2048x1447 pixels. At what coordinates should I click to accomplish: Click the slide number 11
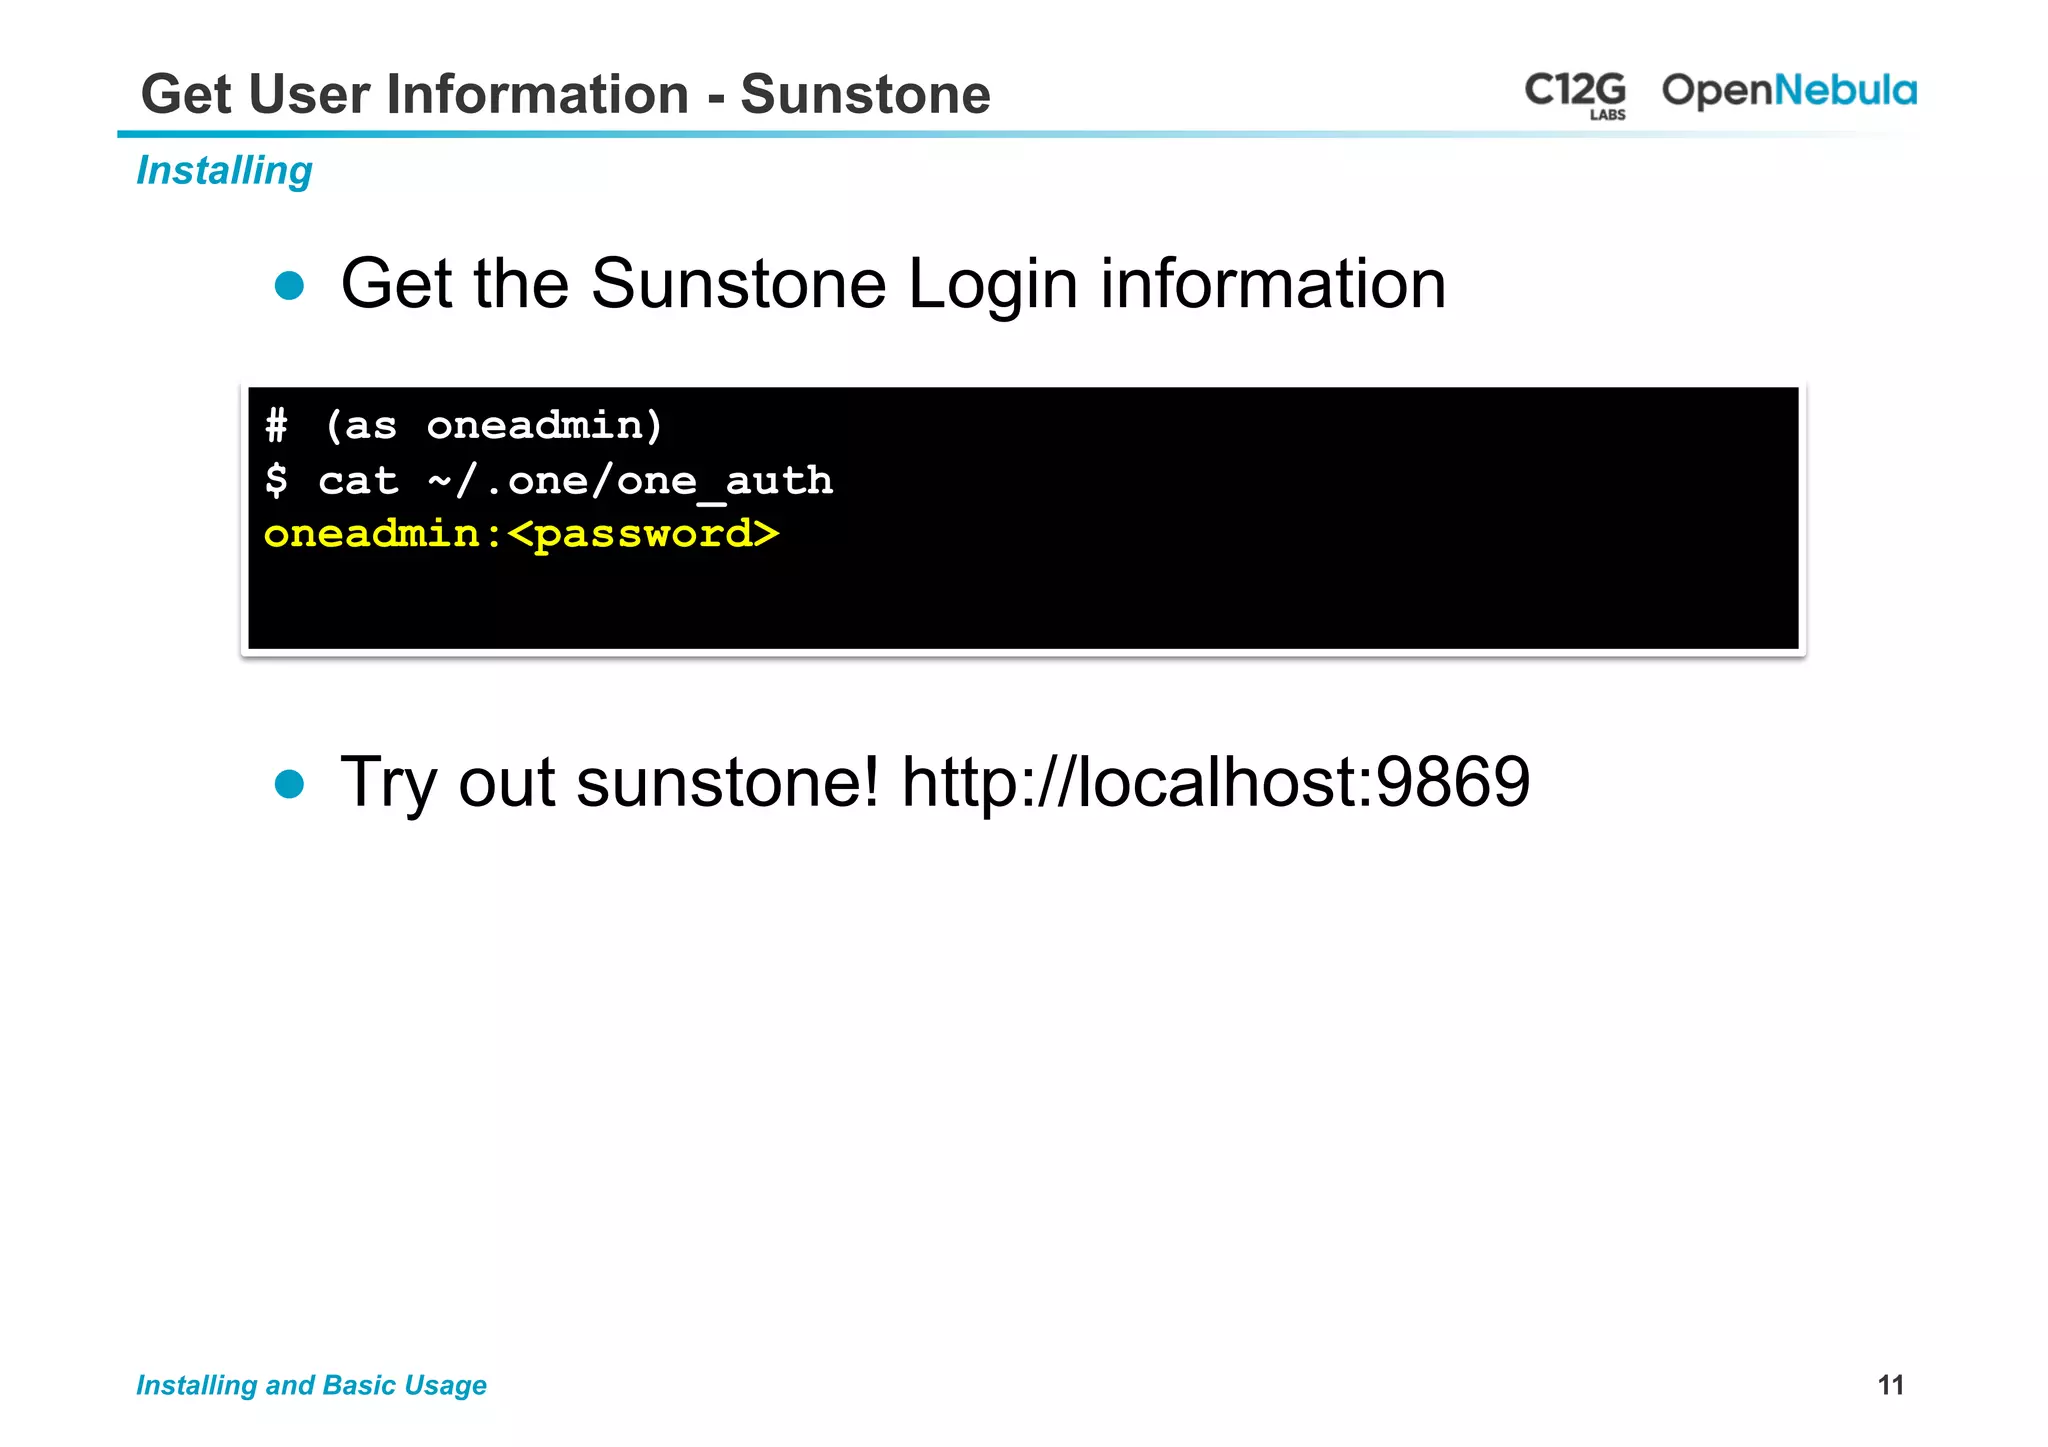pos(1890,1385)
